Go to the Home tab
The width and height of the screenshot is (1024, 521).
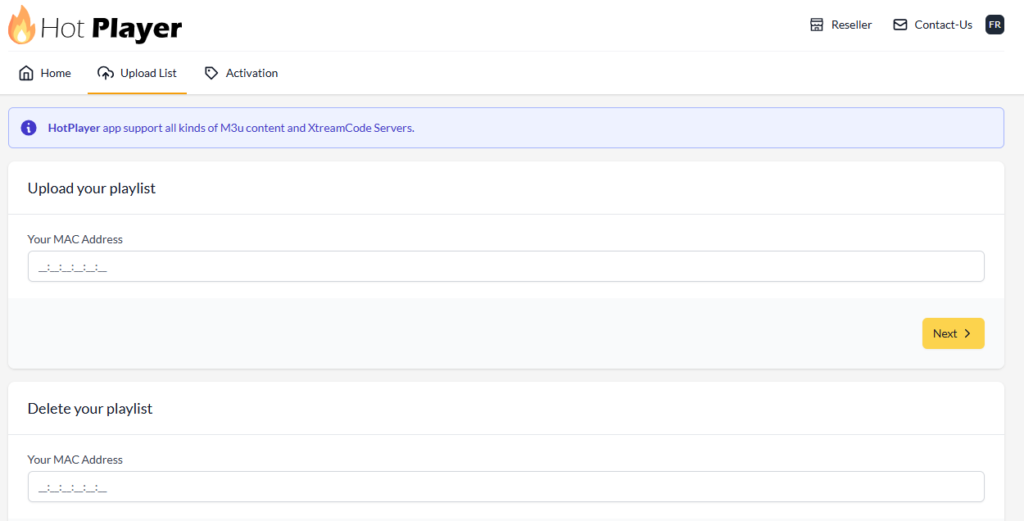[x=55, y=73]
